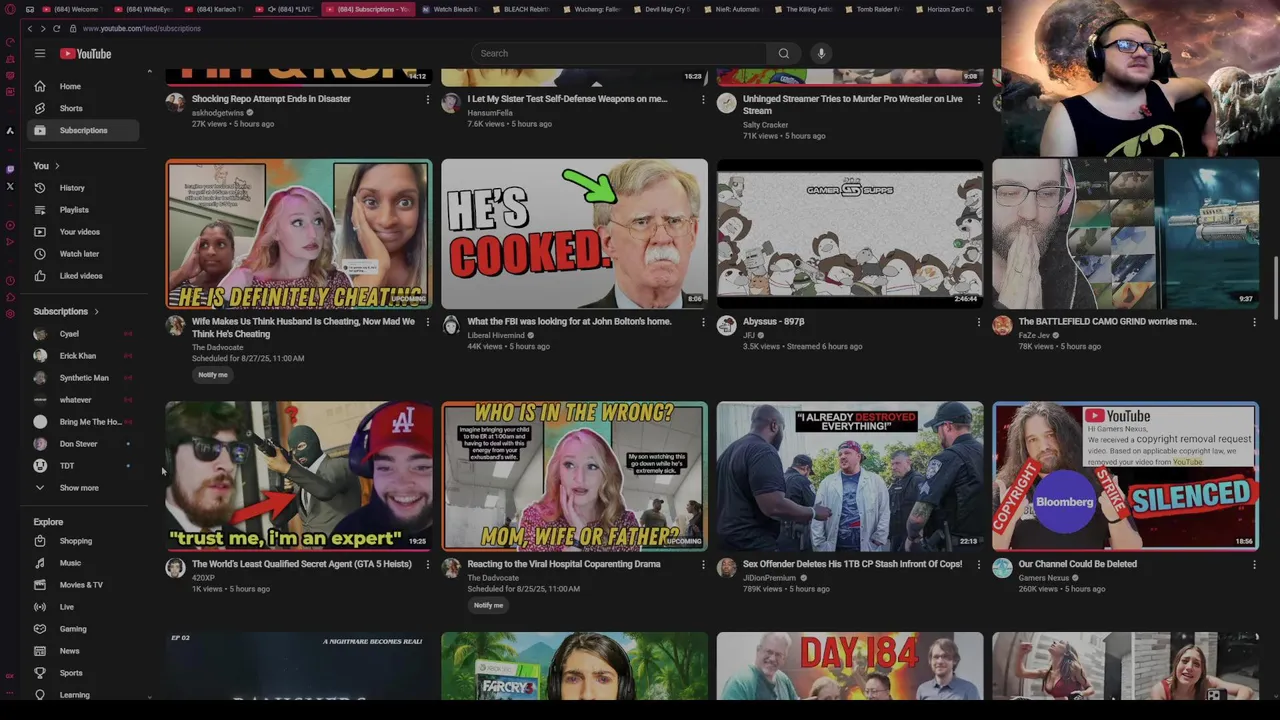This screenshot has width=1280, height=720.
Task: Open options for Viral Hospital Coparenting video
Action: pyautogui.click(x=703, y=565)
